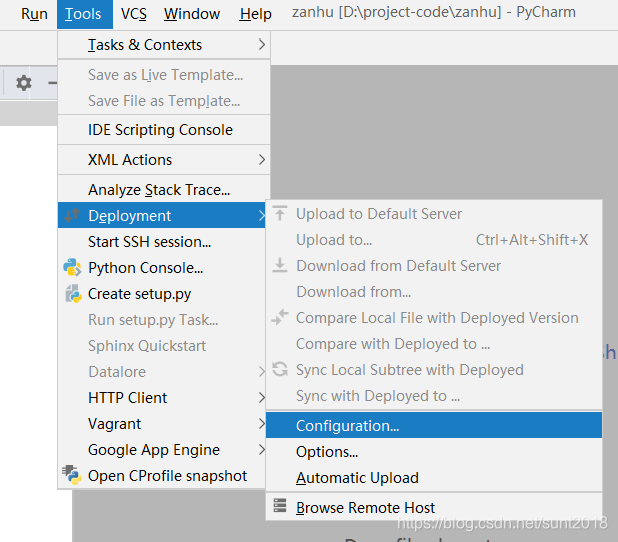
Task: Click Save as Live Template...
Action: point(164,75)
